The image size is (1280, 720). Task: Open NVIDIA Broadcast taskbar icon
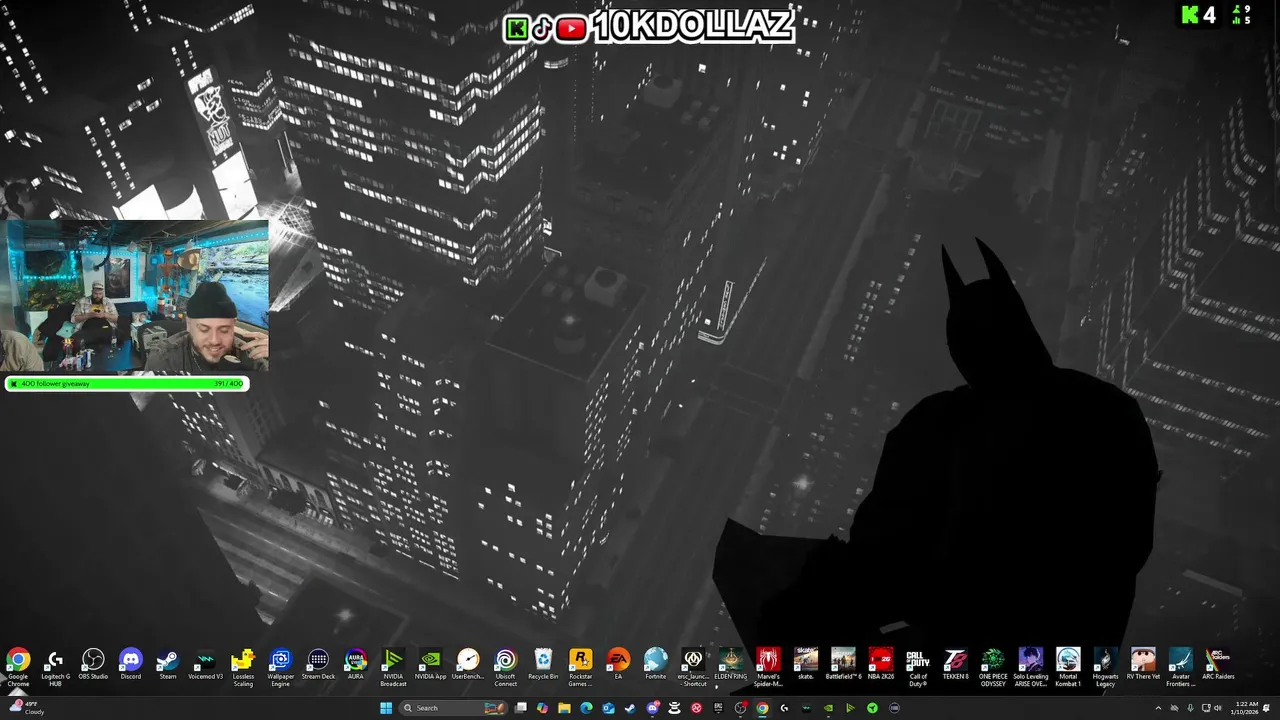click(850, 708)
